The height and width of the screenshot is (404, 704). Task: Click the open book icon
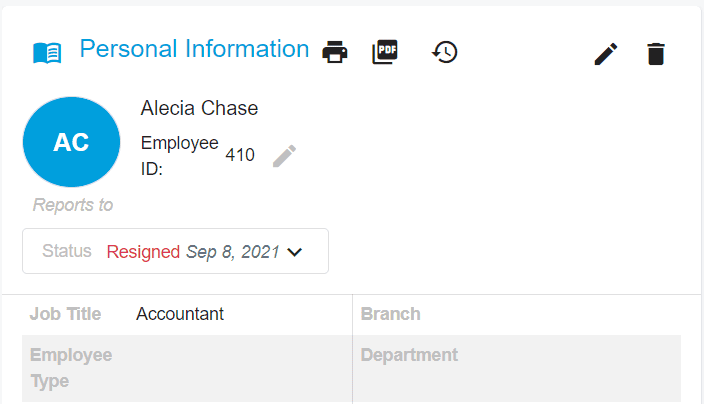(47, 53)
